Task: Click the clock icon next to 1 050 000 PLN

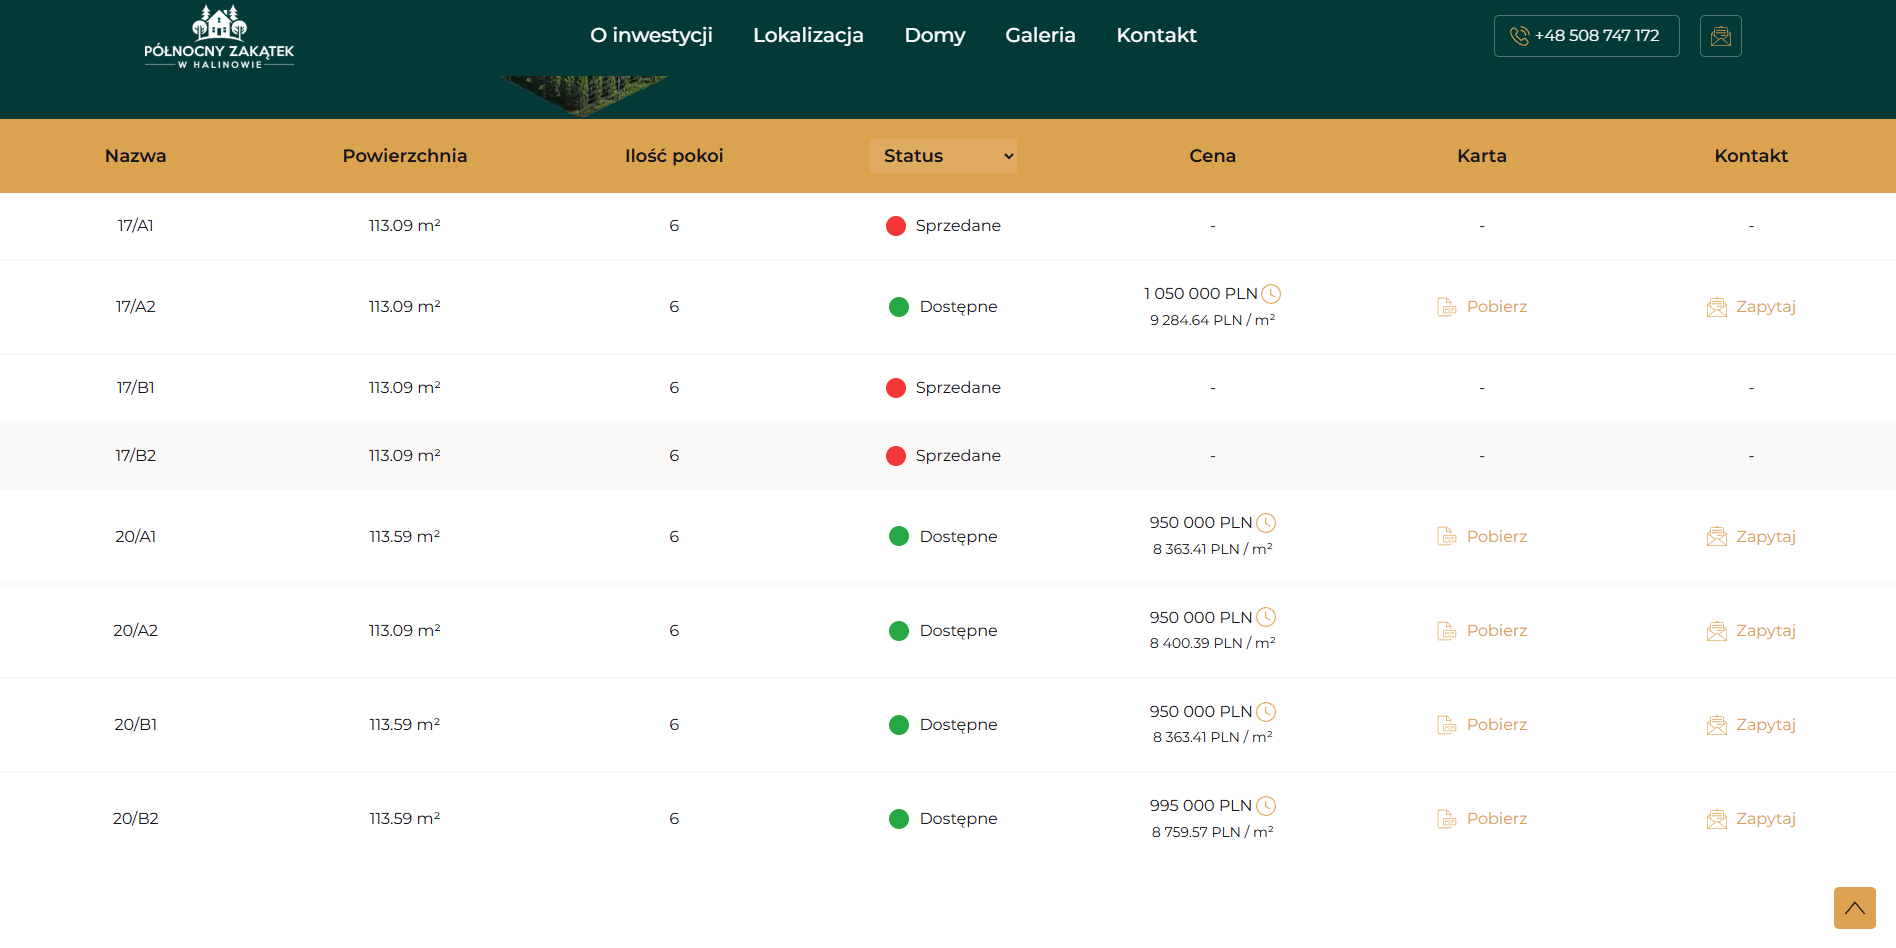Action: [x=1271, y=294]
